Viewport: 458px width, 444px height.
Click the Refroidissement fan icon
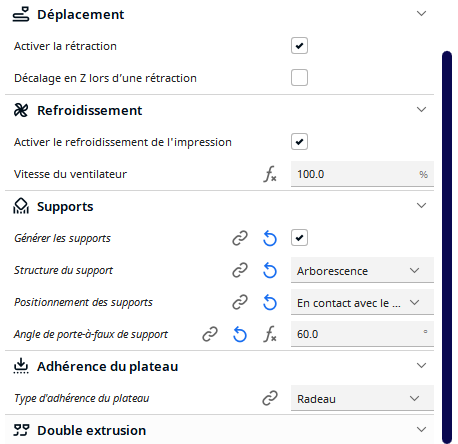point(21,110)
